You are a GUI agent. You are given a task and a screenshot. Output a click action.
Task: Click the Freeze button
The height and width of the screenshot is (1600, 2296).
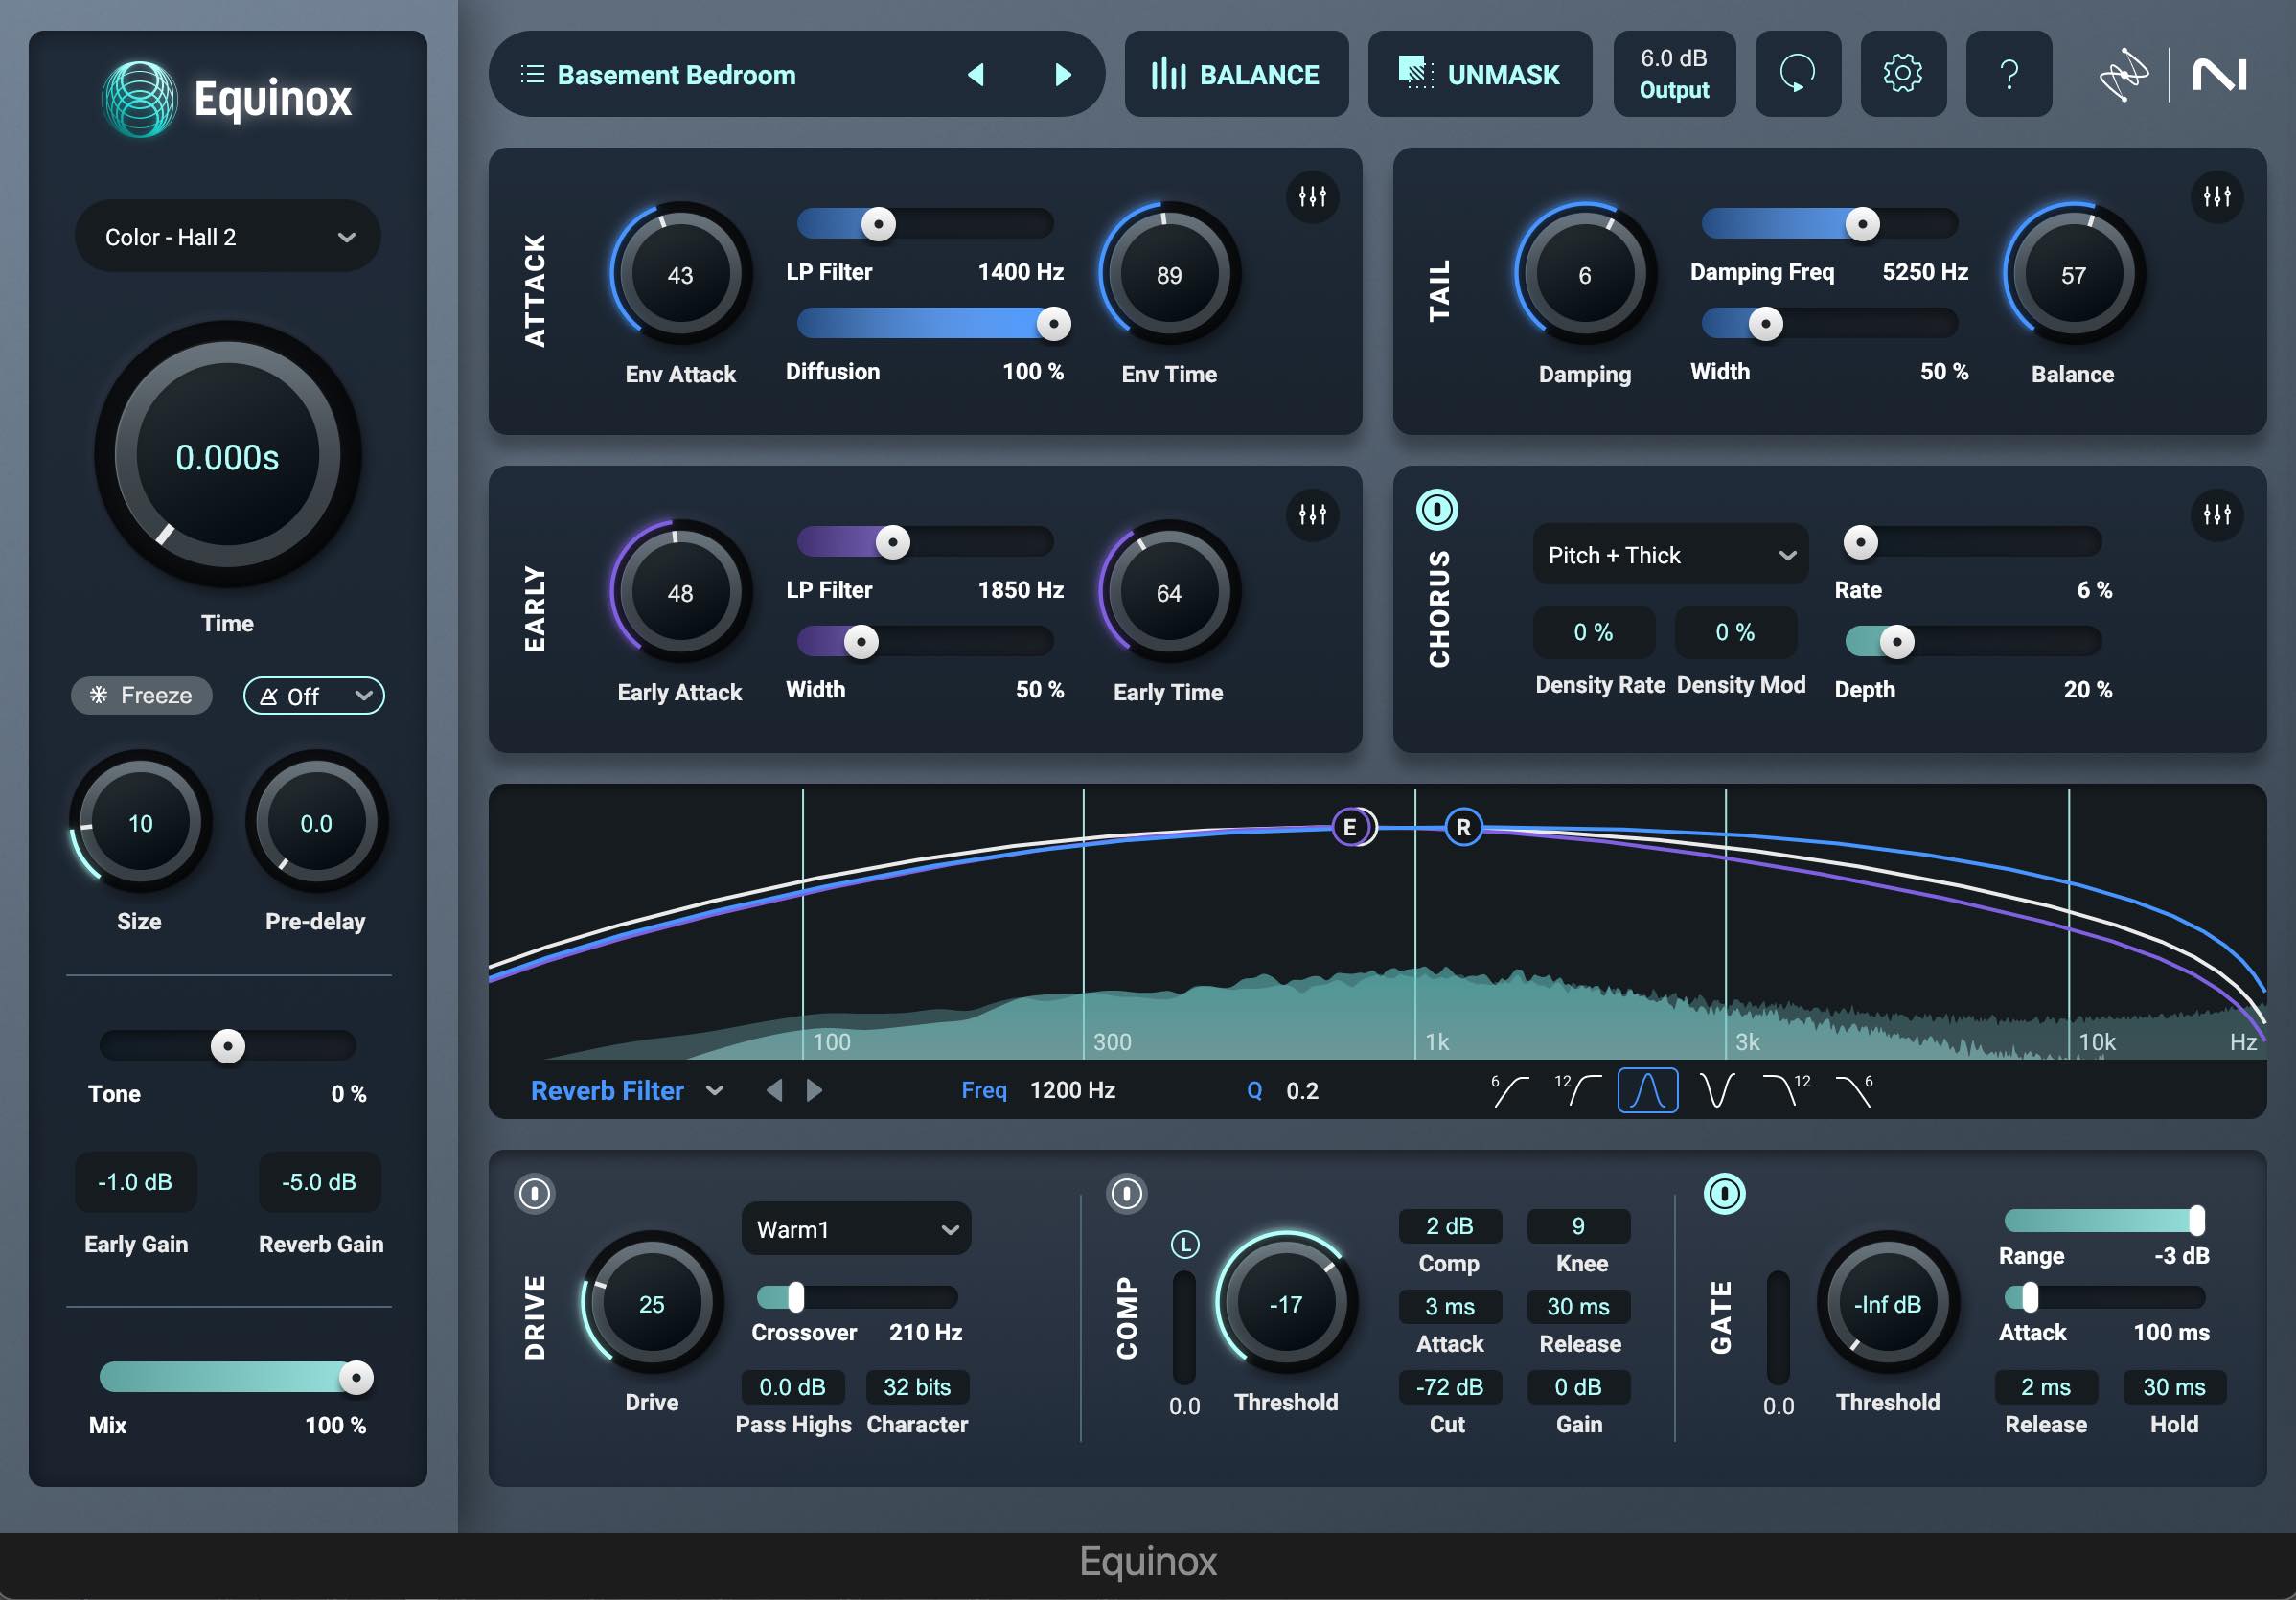coord(141,695)
